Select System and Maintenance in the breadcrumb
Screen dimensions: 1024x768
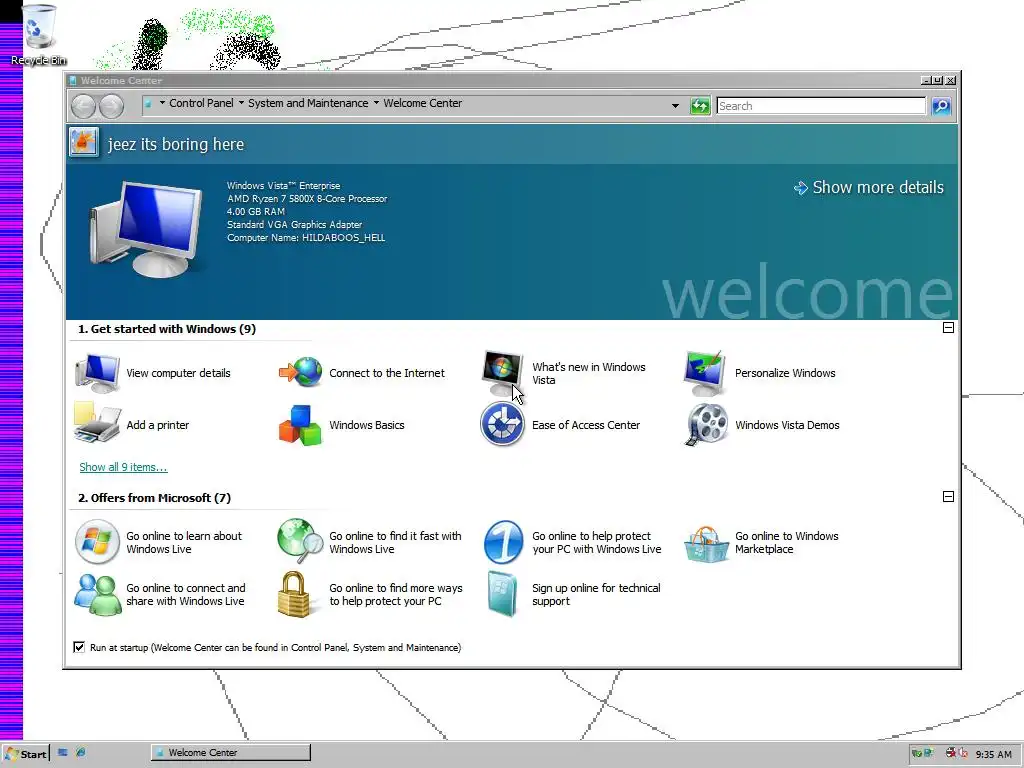click(308, 103)
